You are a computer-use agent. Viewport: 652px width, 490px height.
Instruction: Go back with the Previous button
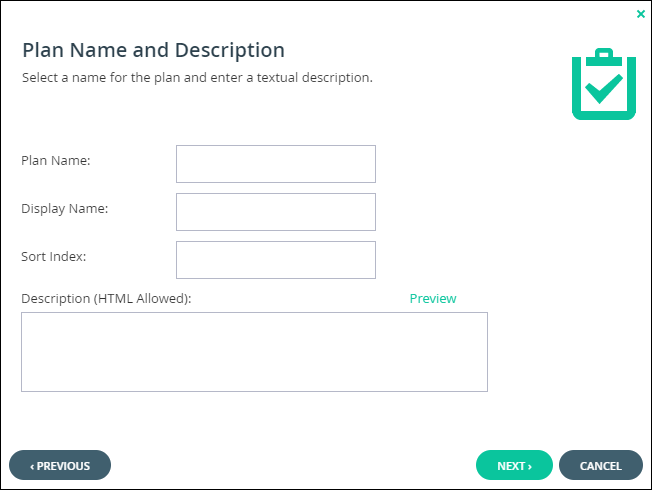point(60,465)
